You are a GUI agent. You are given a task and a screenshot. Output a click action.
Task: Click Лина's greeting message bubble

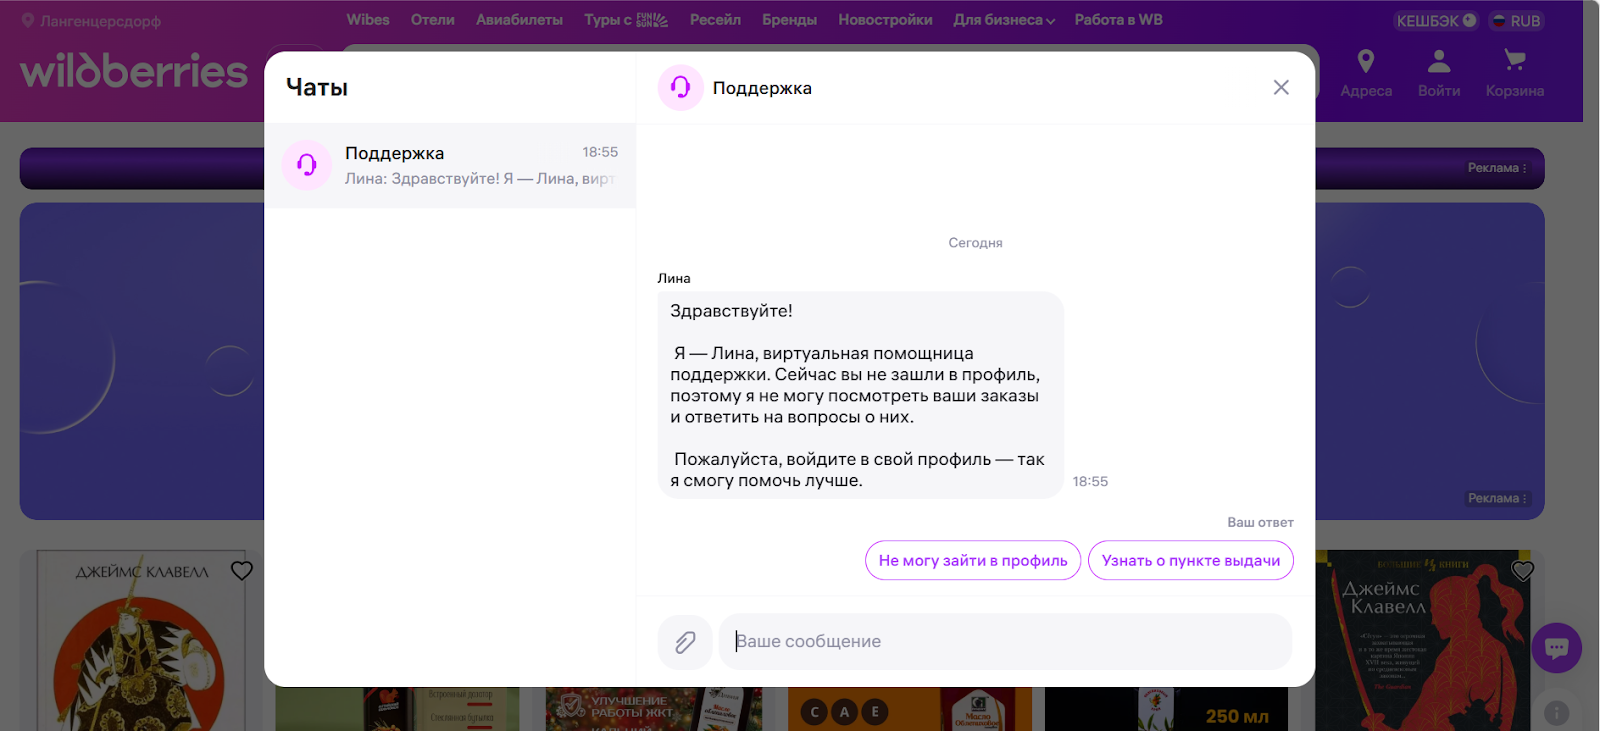click(x=860, y=395)
